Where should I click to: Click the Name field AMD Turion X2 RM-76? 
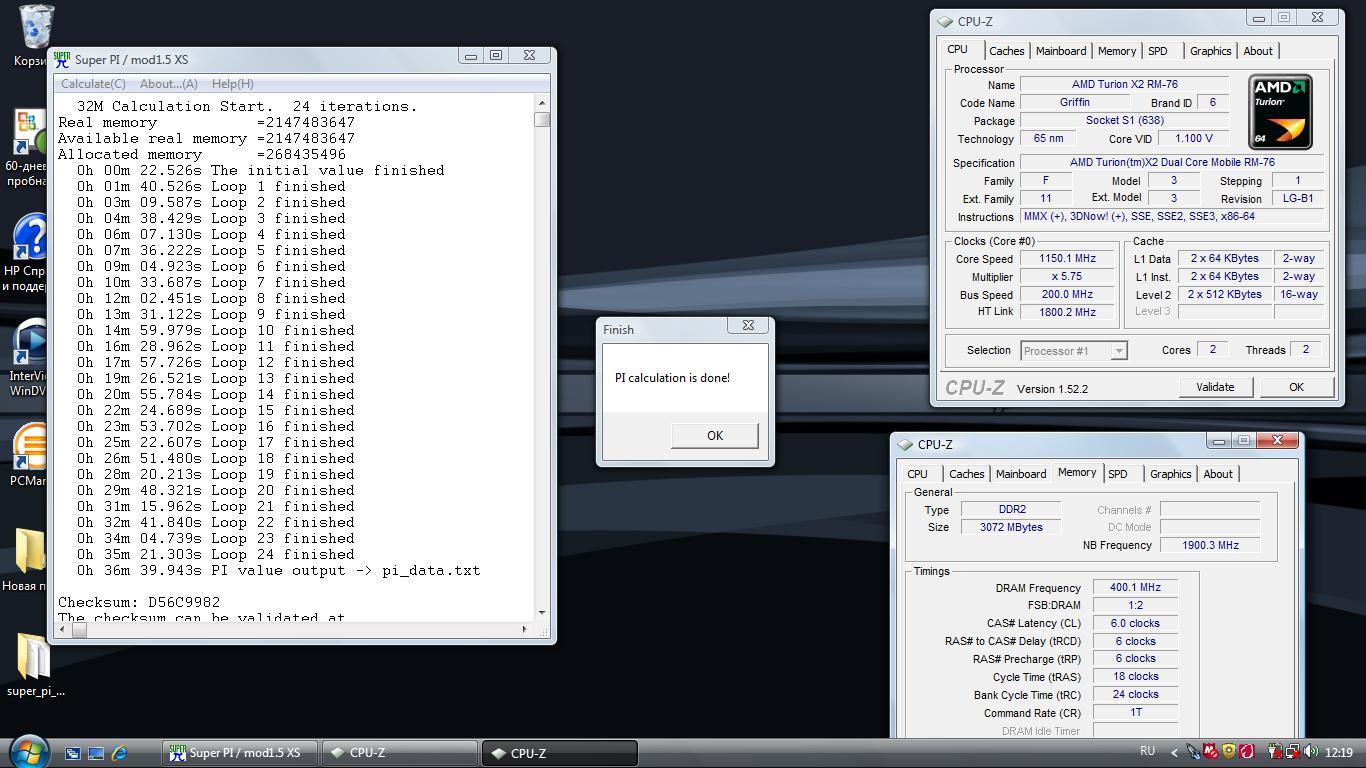[x=1124, y=85]
